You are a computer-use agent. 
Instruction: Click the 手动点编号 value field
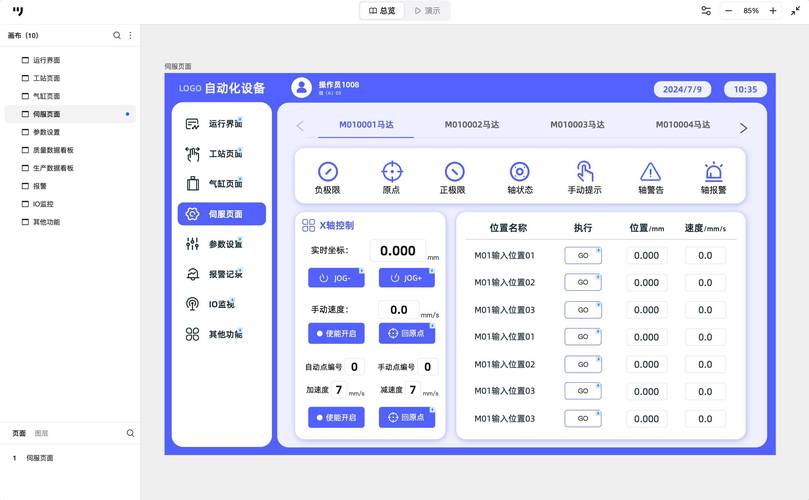pyautogui.click(x=428, y=366)
